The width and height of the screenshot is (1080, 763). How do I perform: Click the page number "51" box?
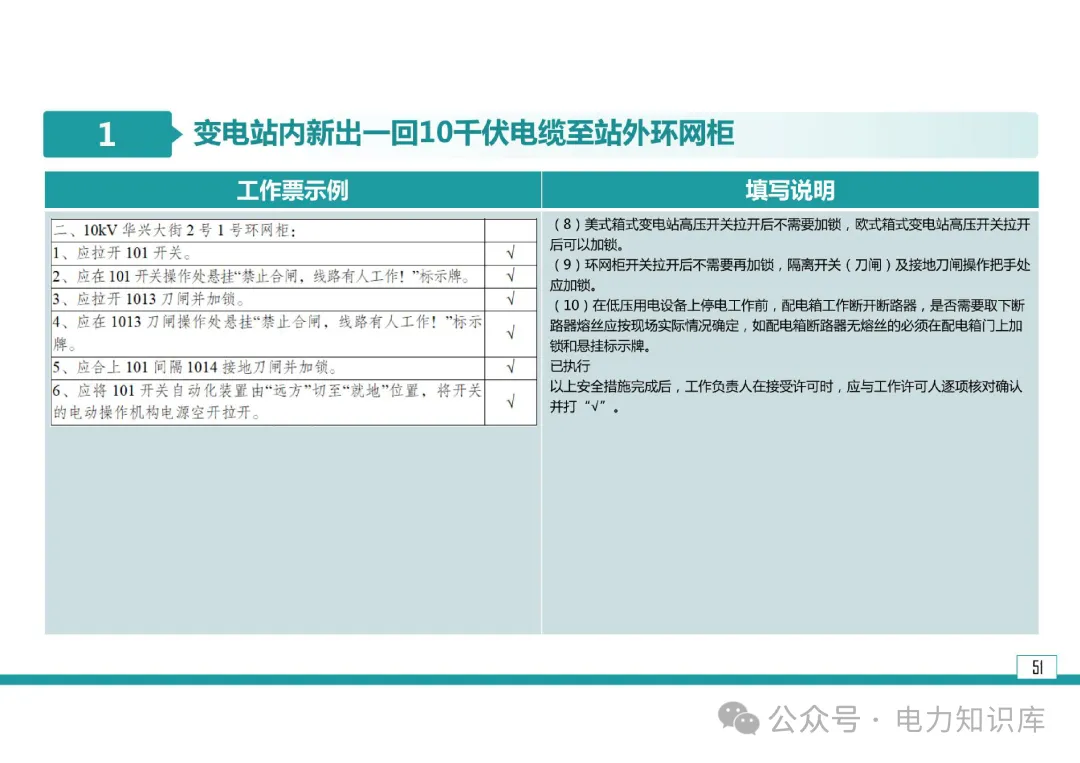[1037, 667]
